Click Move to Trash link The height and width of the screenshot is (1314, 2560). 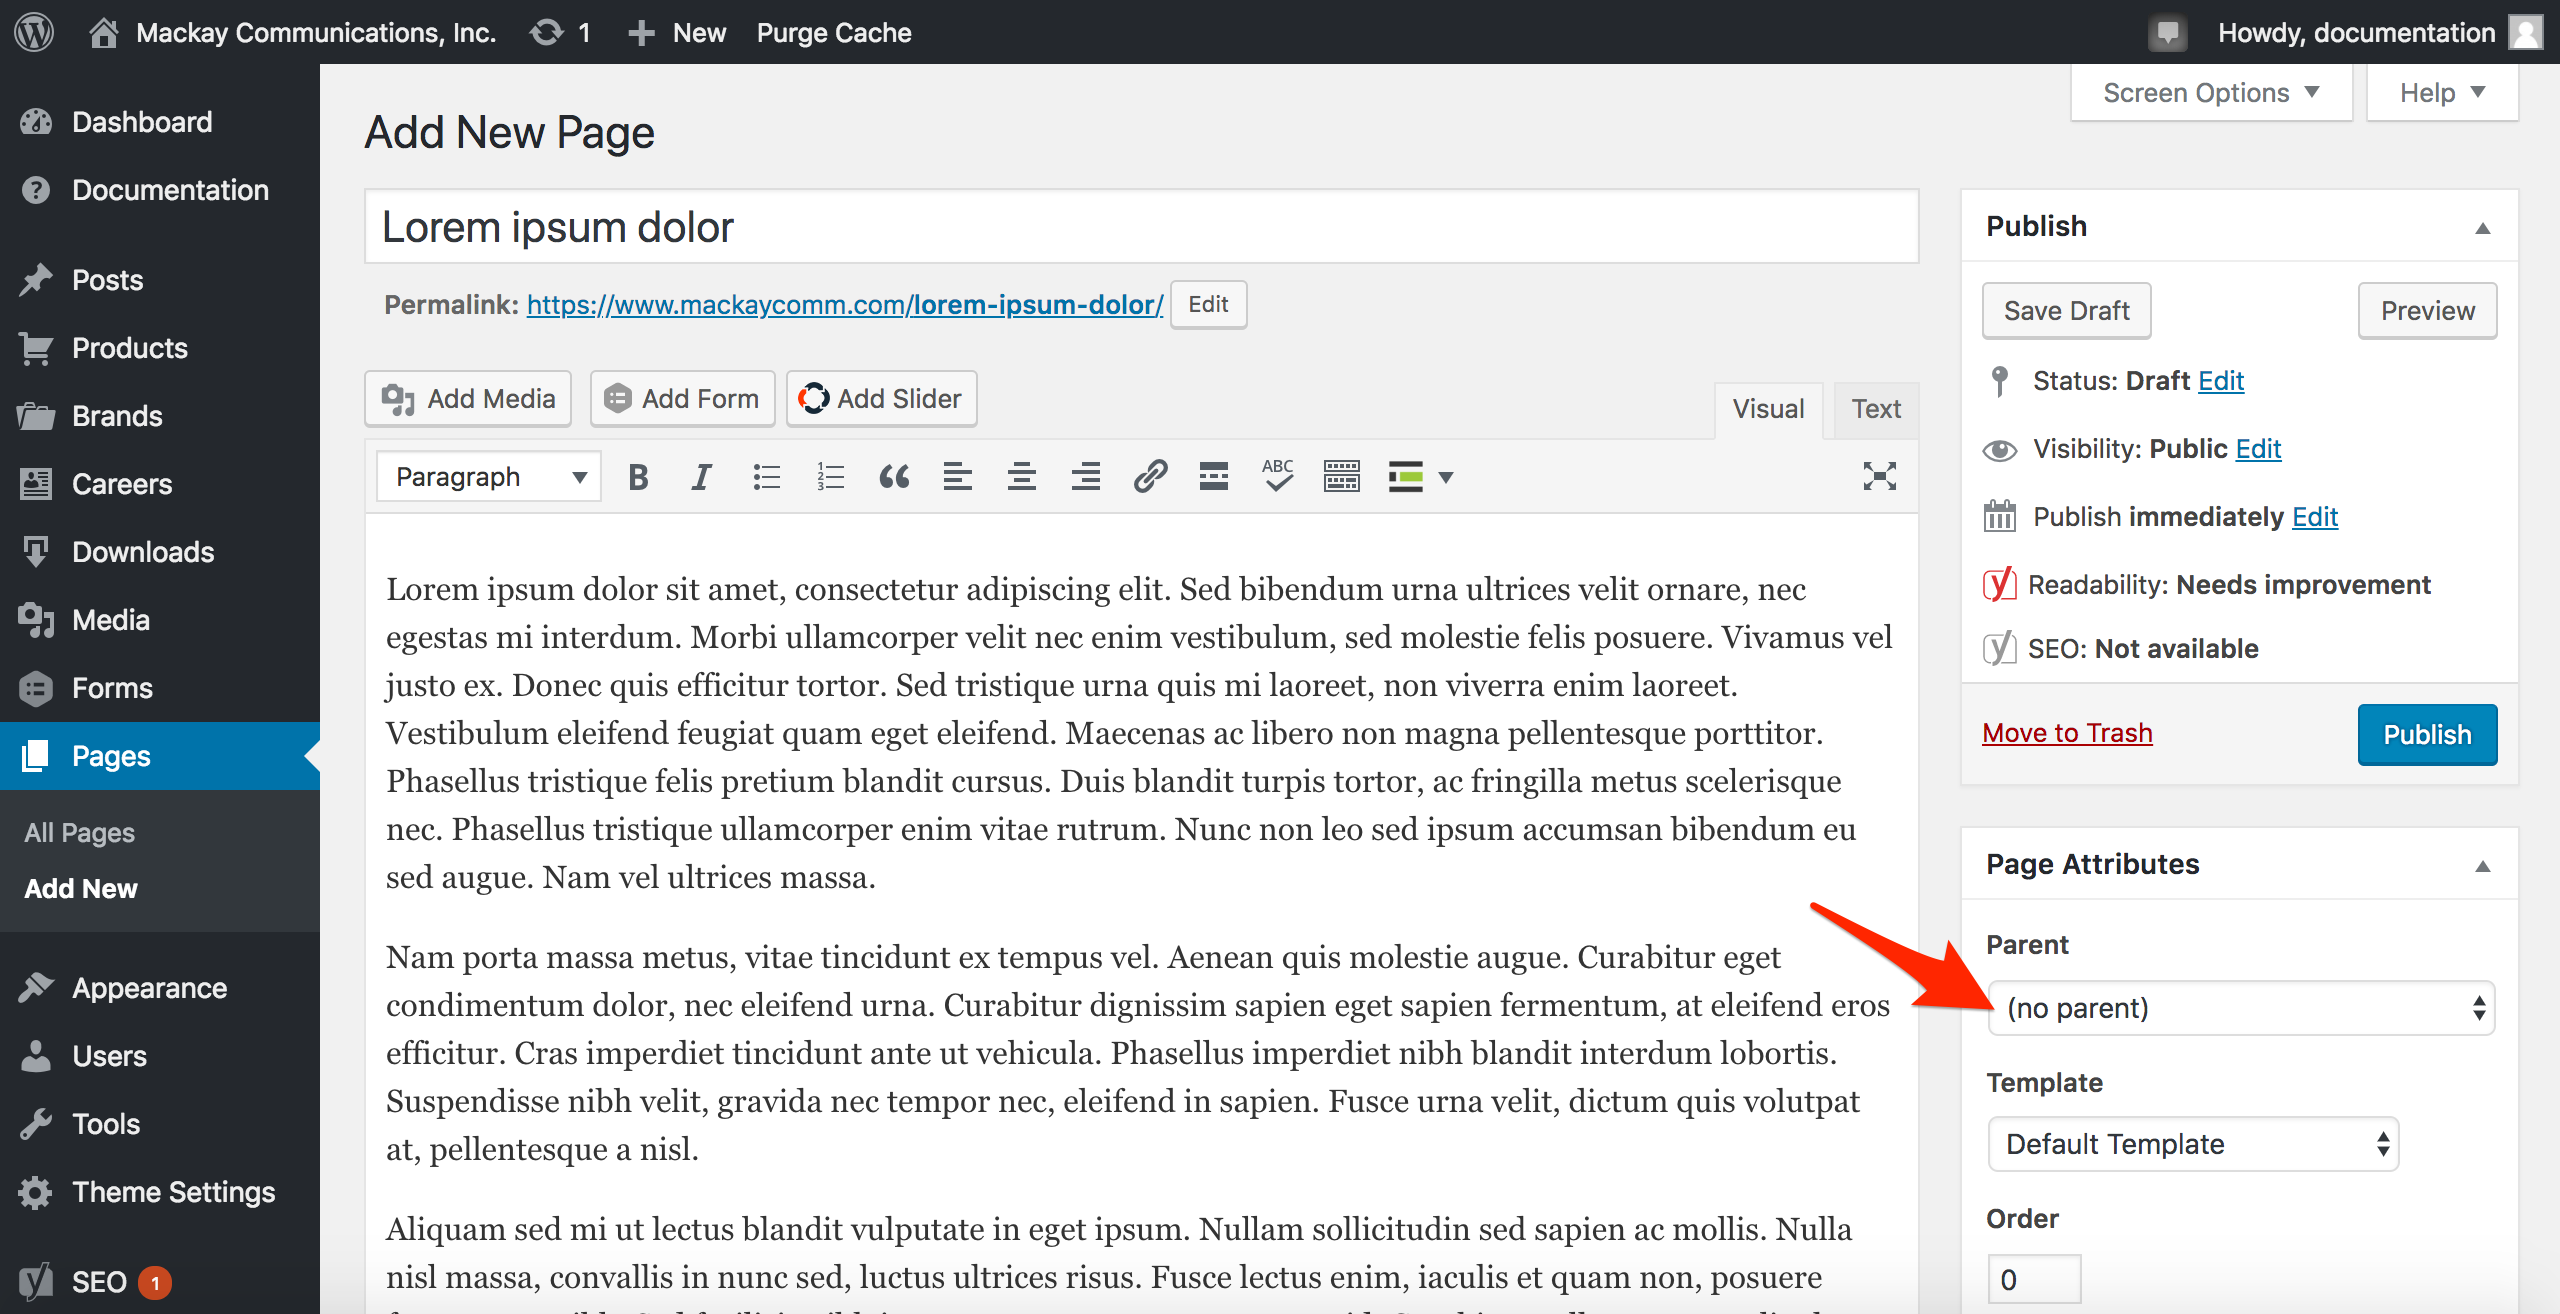[2067, 733]
